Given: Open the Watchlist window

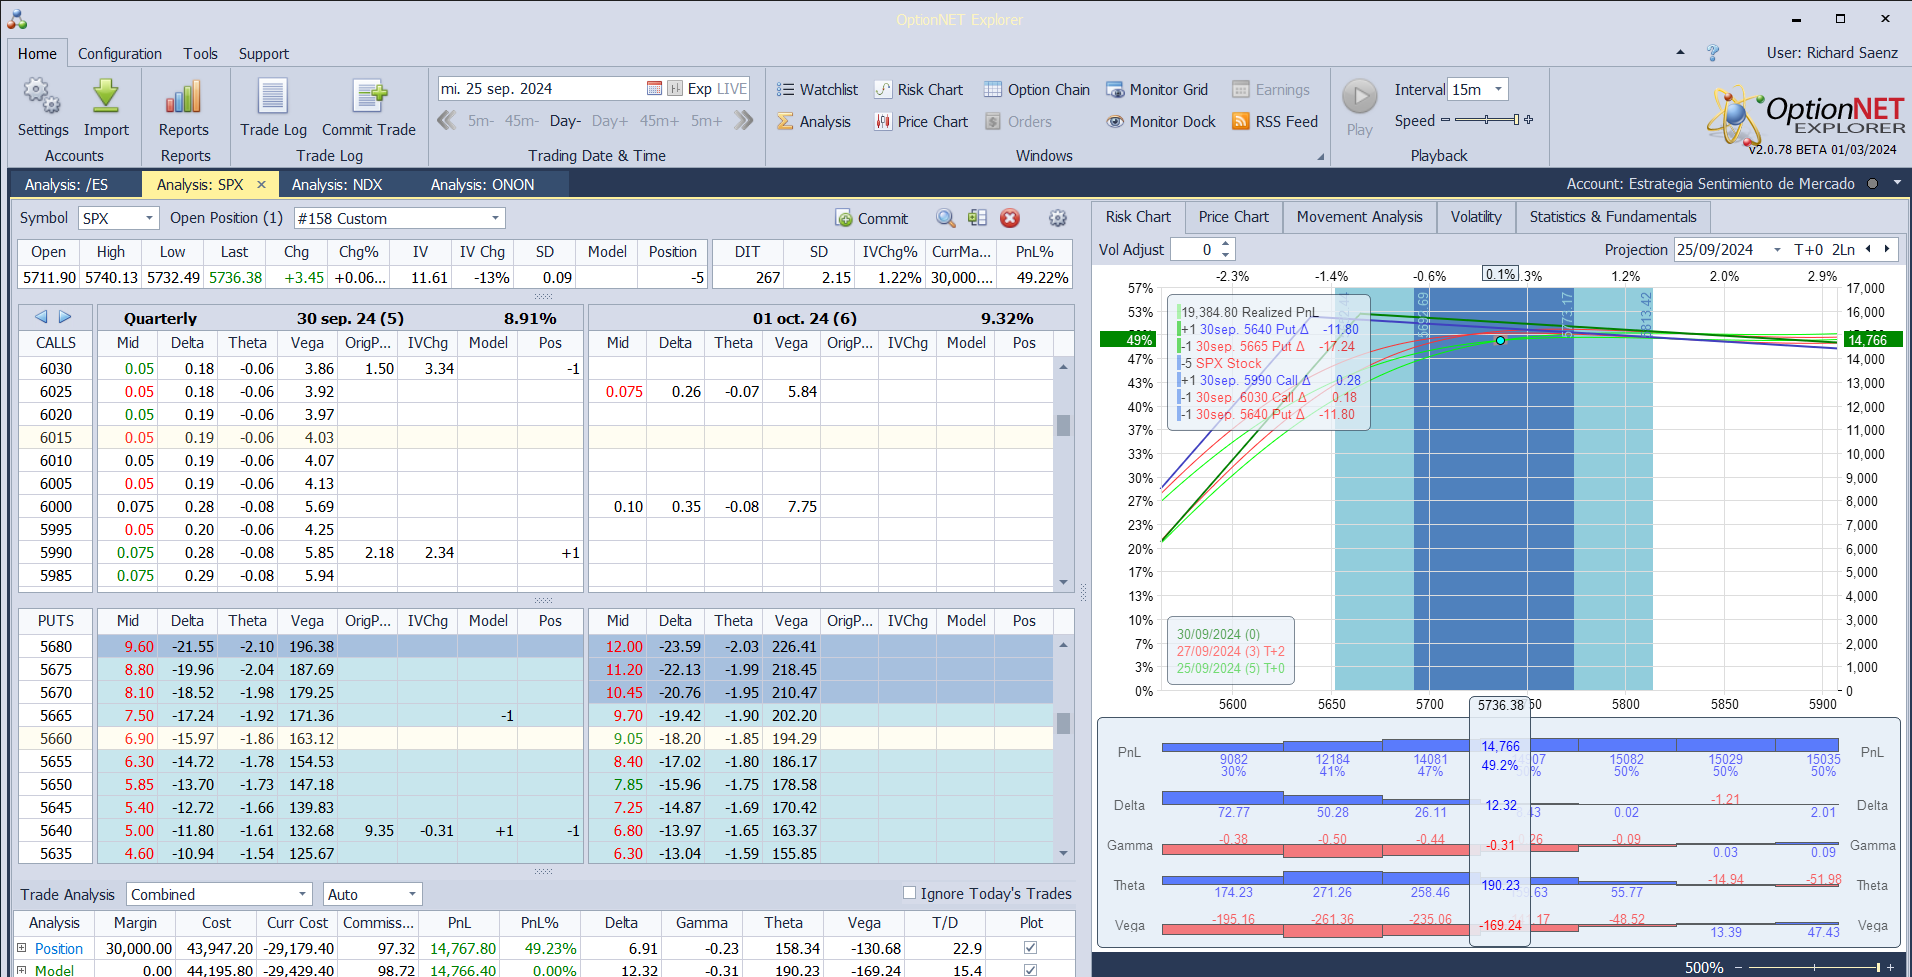Looking at the screenshot, I should [817, 90].
